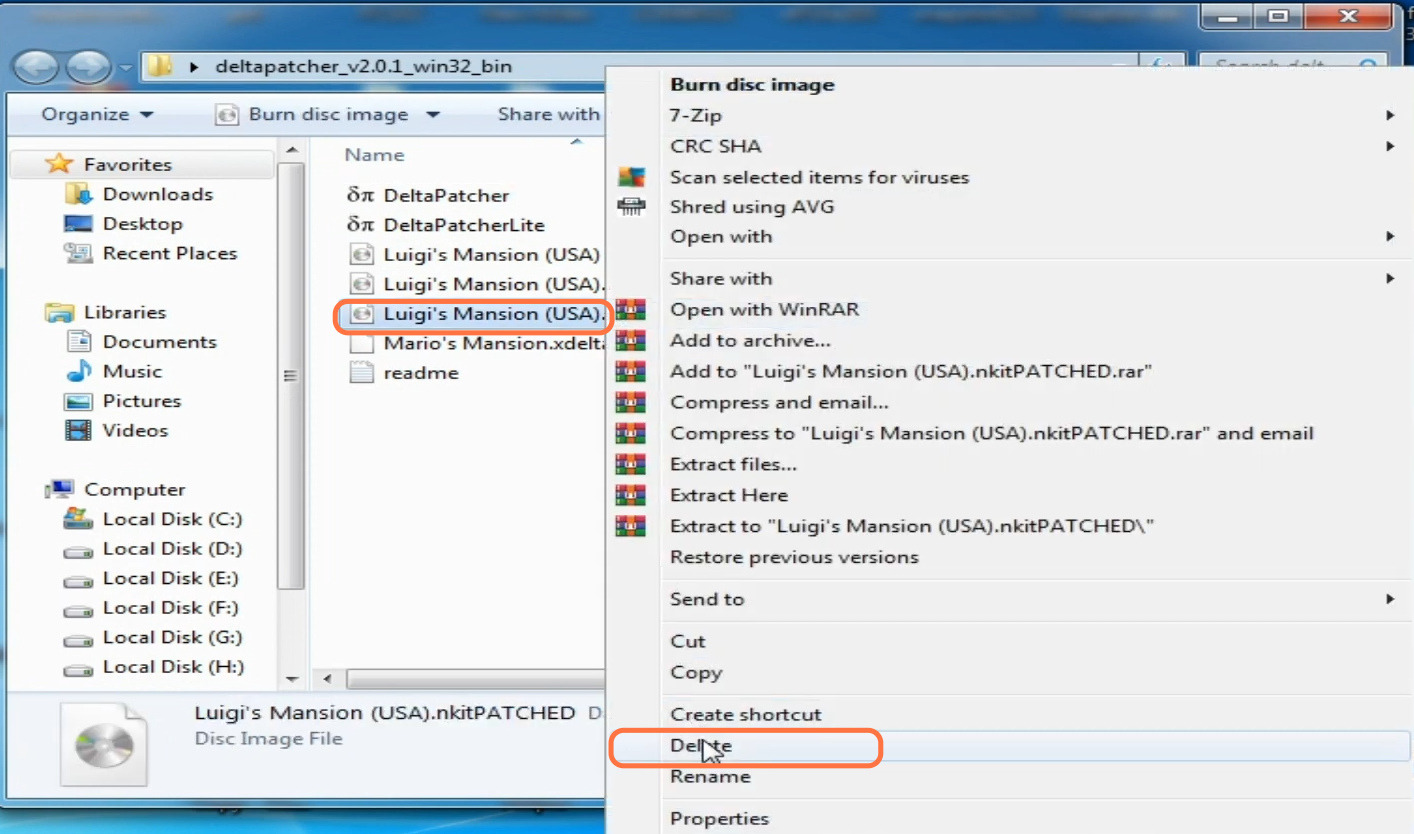Viewport: 1414px width, 834px height.
Task: Open the recent pages dropdown beside Forward
Action: point(126,69)
